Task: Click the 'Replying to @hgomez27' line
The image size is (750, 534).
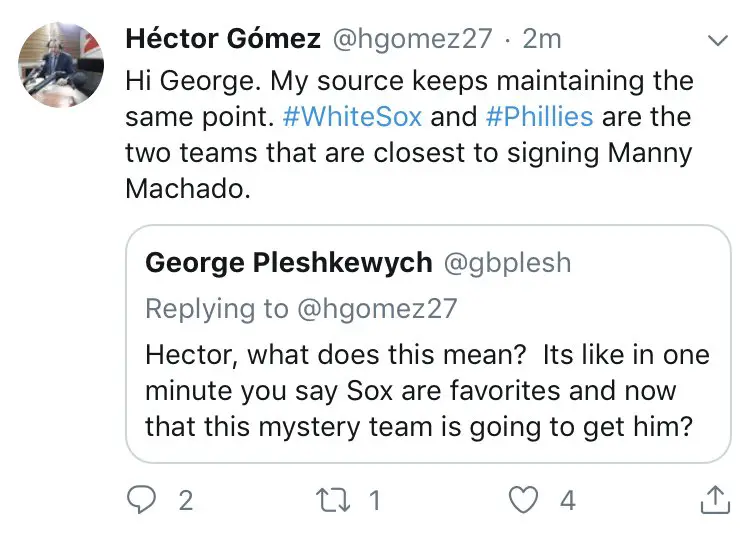Action: click(x=301, y=308)
